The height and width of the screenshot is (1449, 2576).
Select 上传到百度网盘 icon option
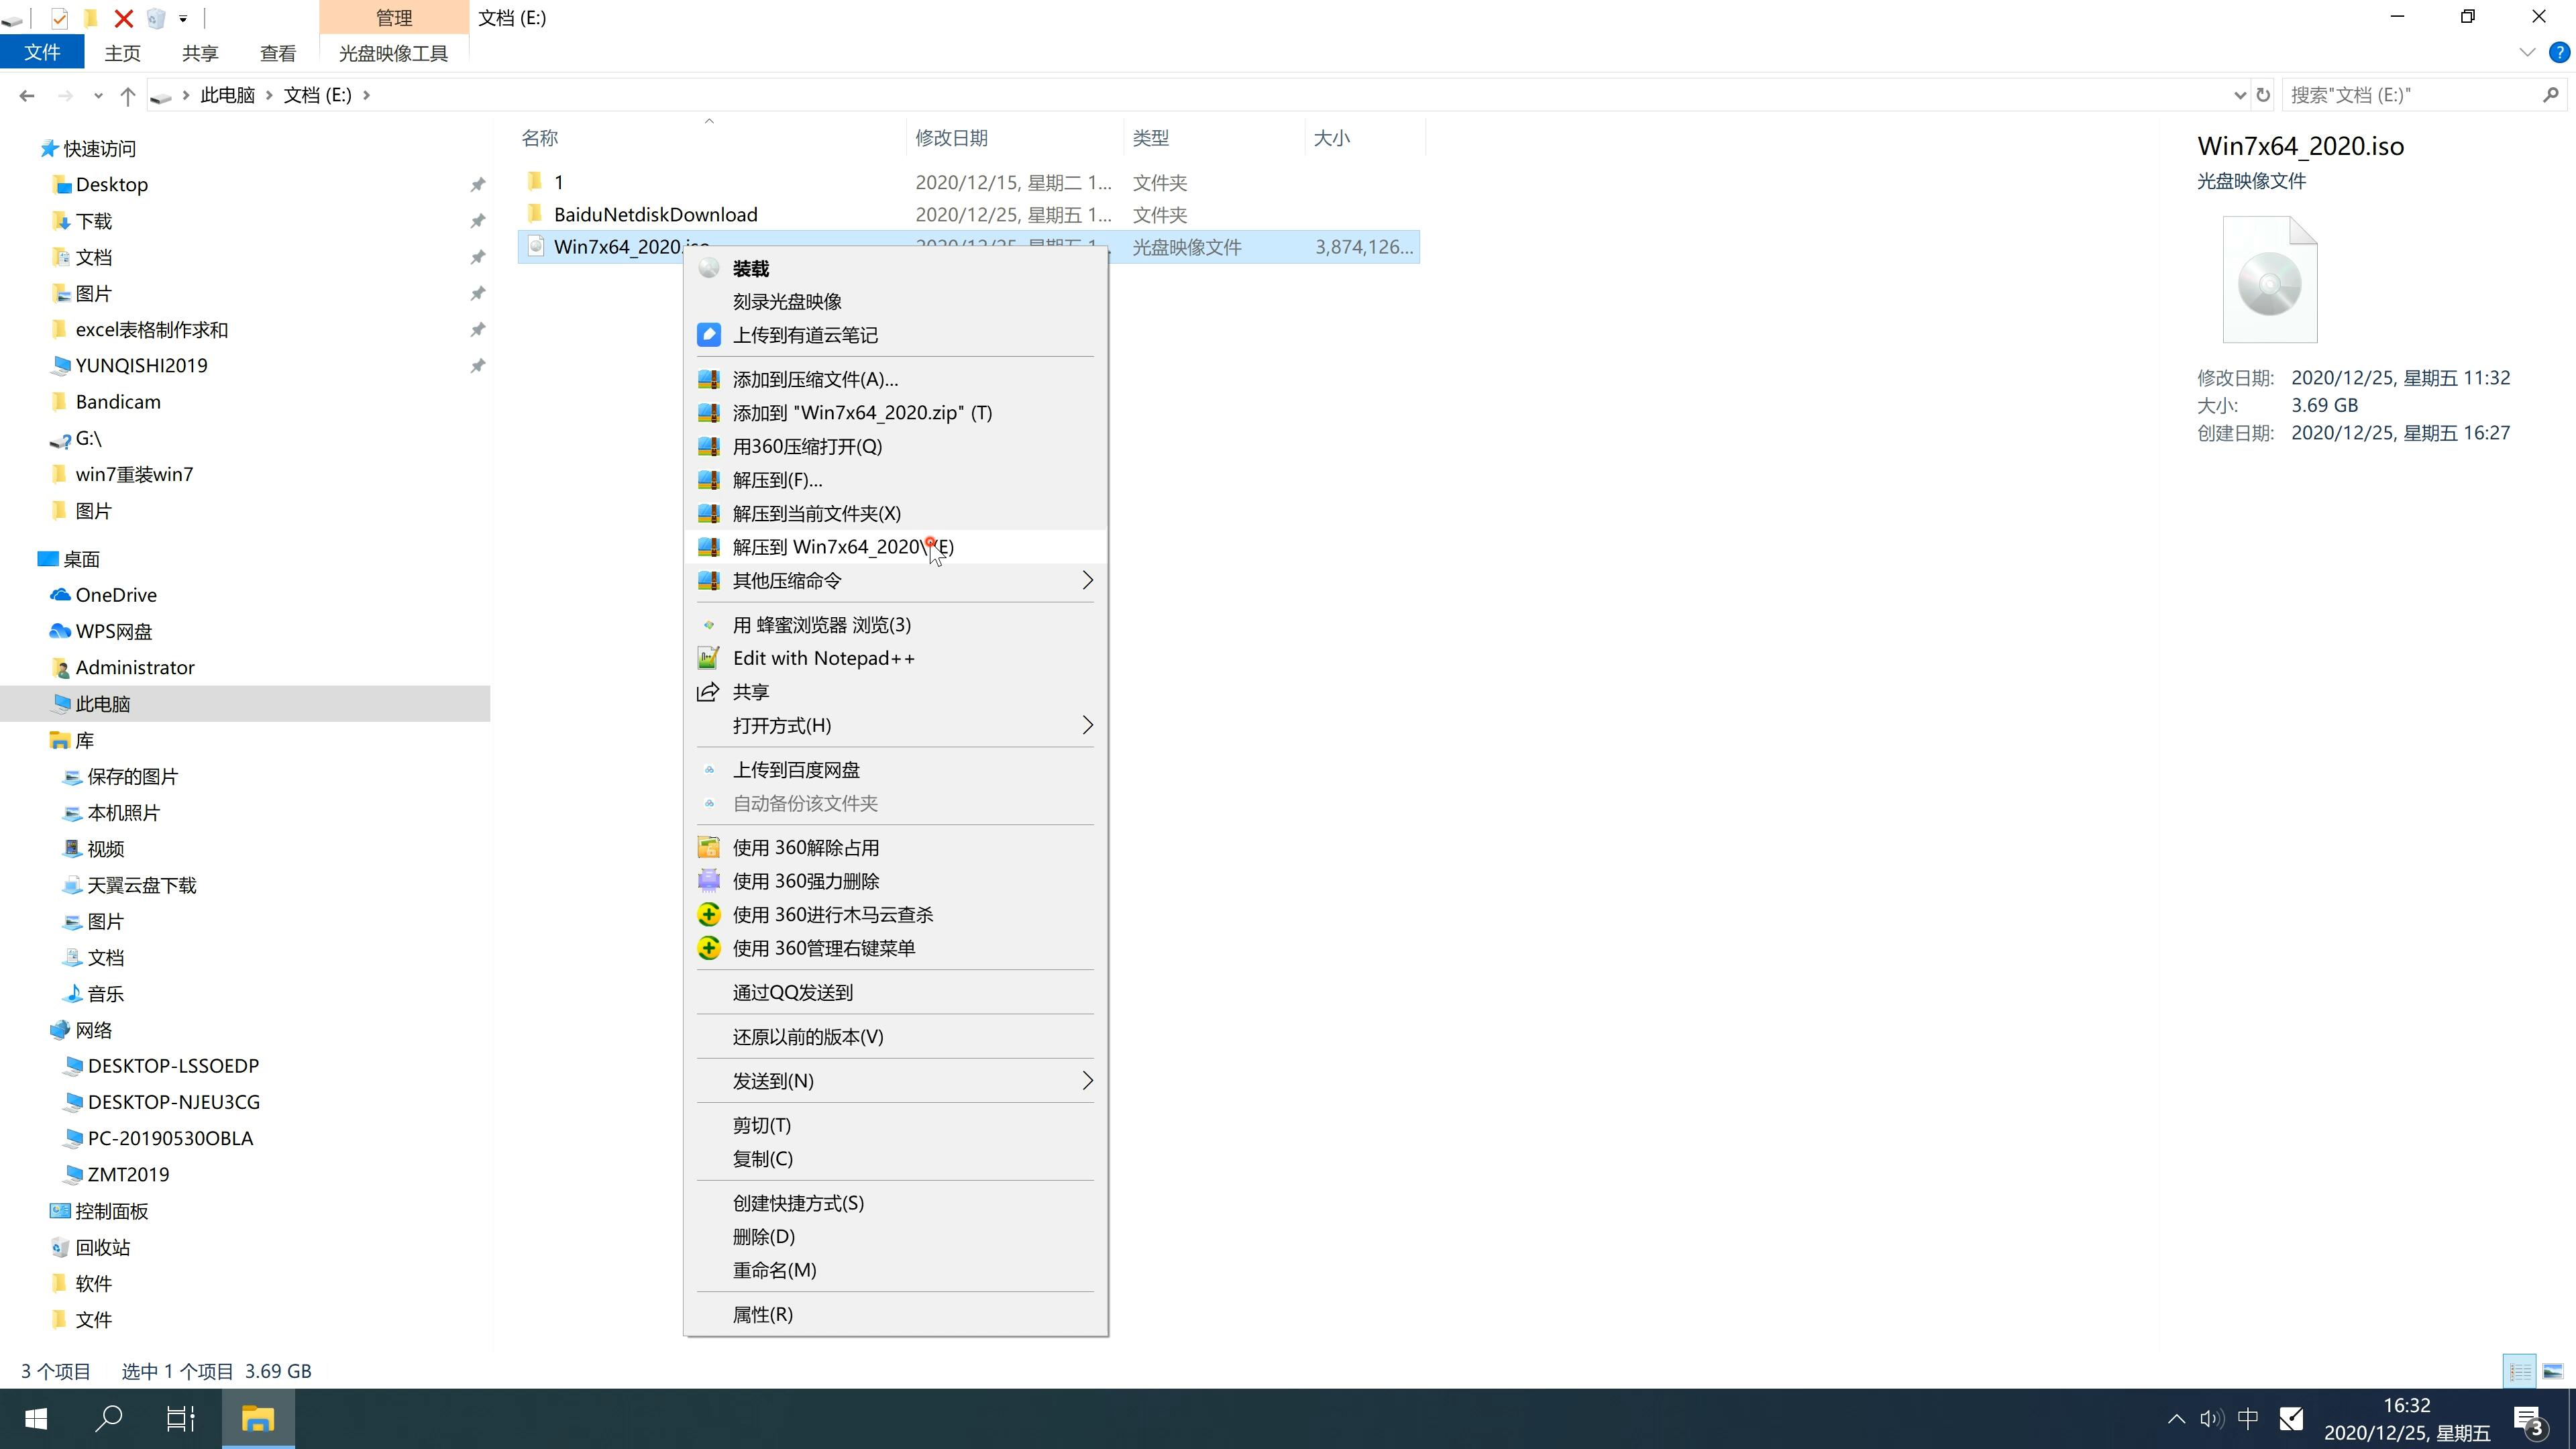(710, 768)
